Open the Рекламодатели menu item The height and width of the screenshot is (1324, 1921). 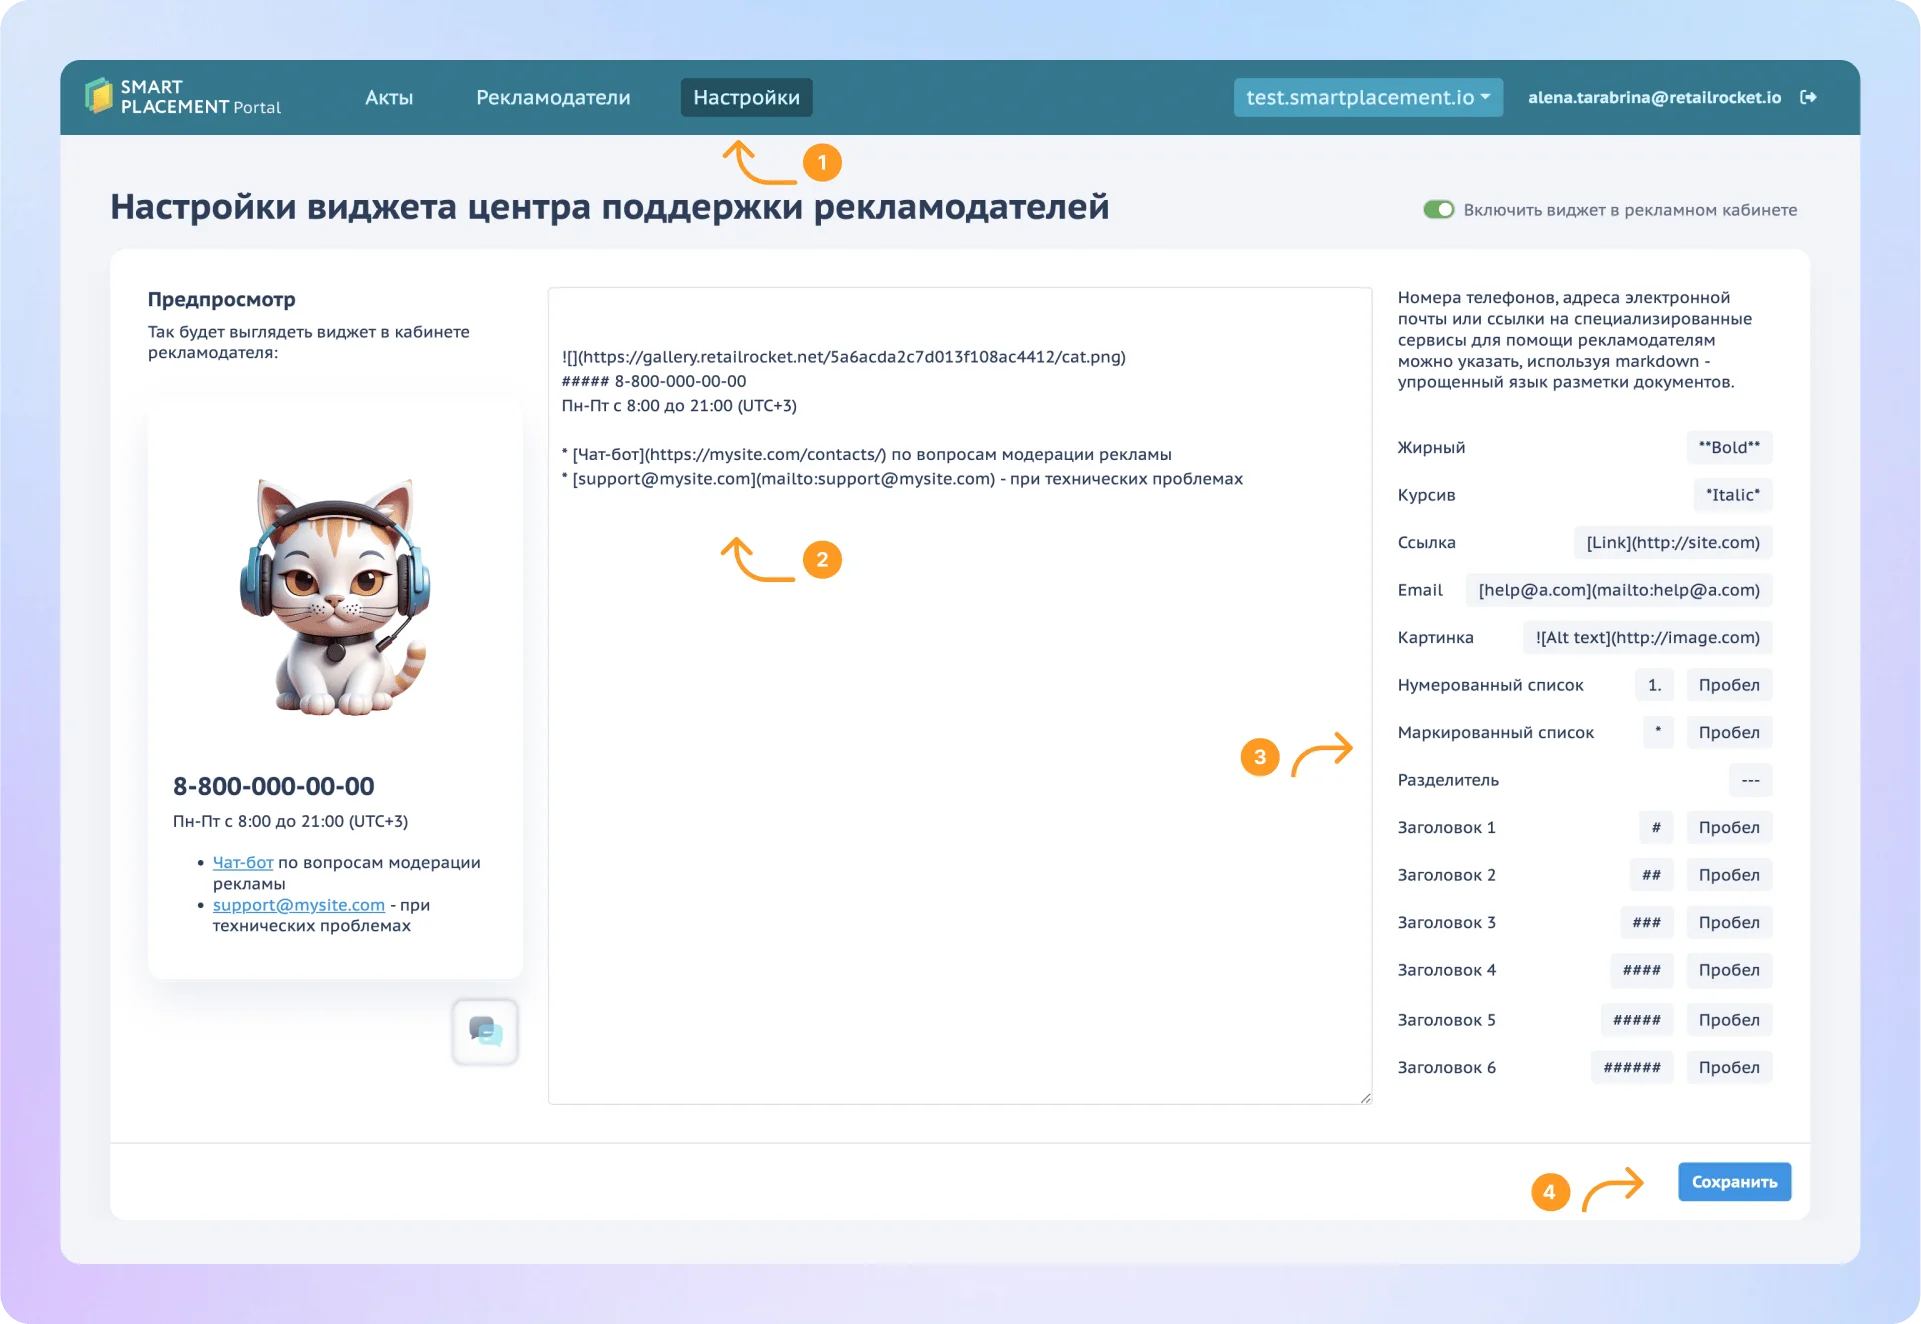coord(553,97)
